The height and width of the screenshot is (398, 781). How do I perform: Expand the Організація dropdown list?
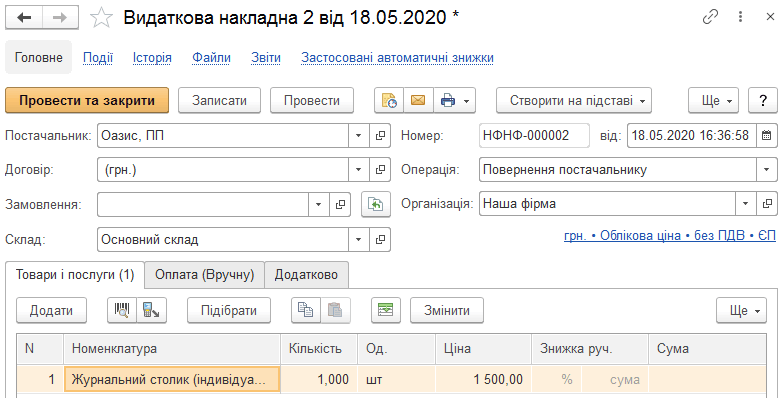tap(745, 204)
